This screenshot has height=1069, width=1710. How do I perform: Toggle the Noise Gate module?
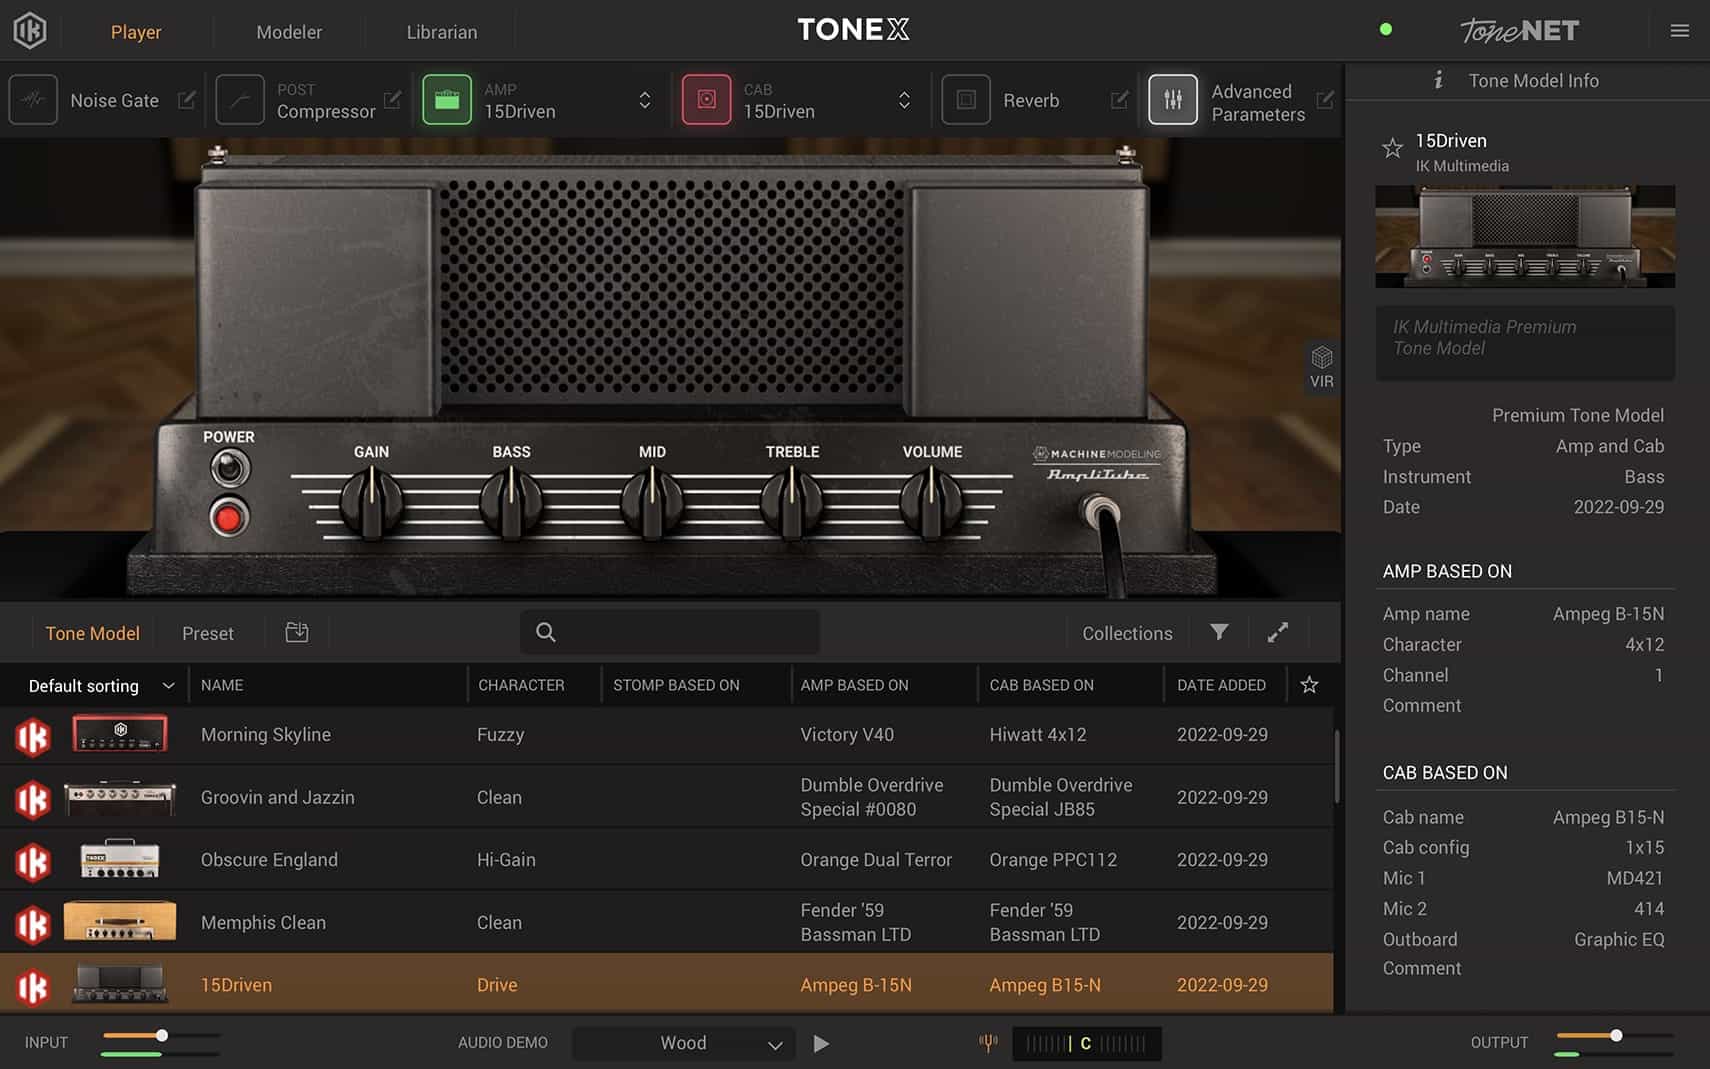33,100
